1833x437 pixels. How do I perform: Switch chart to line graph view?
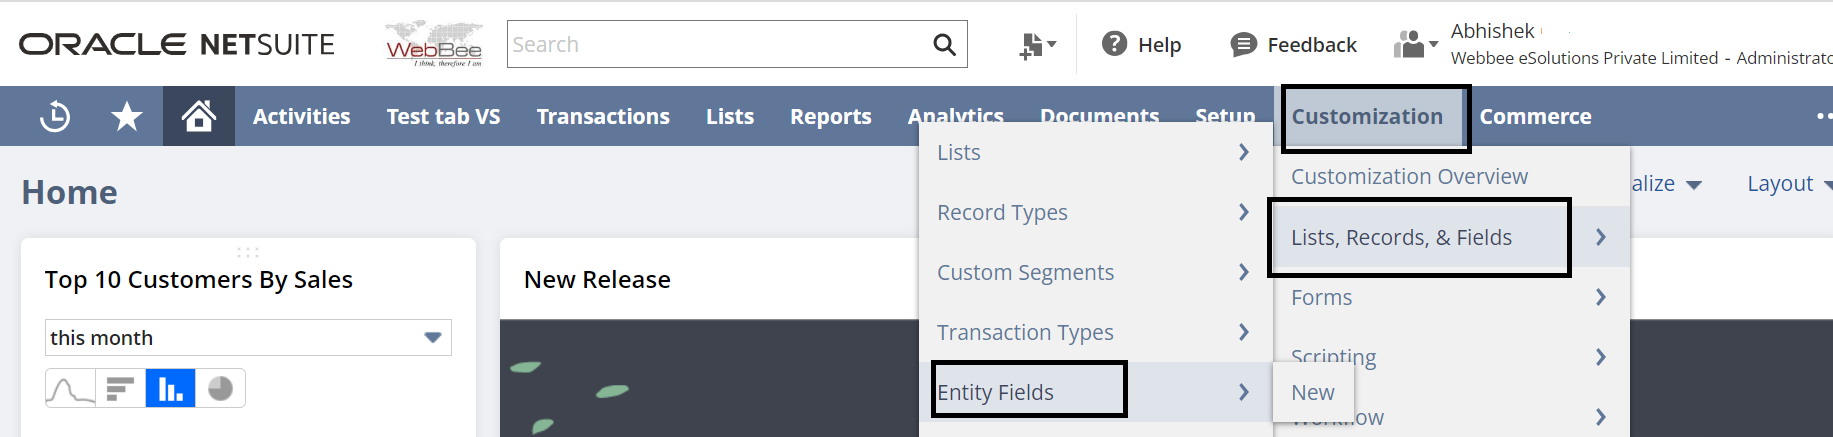click(x=70, y=388)
